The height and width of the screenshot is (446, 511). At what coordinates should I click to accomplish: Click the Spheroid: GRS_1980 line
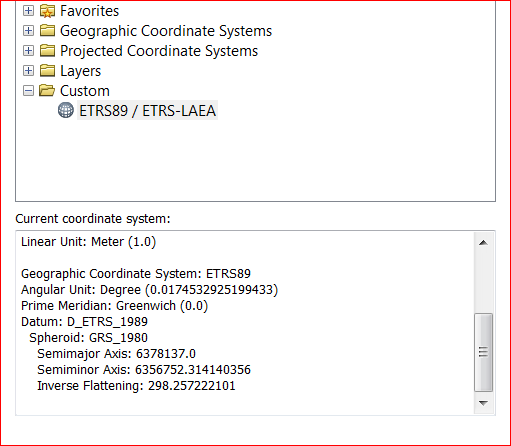click(x=88, y=338)
